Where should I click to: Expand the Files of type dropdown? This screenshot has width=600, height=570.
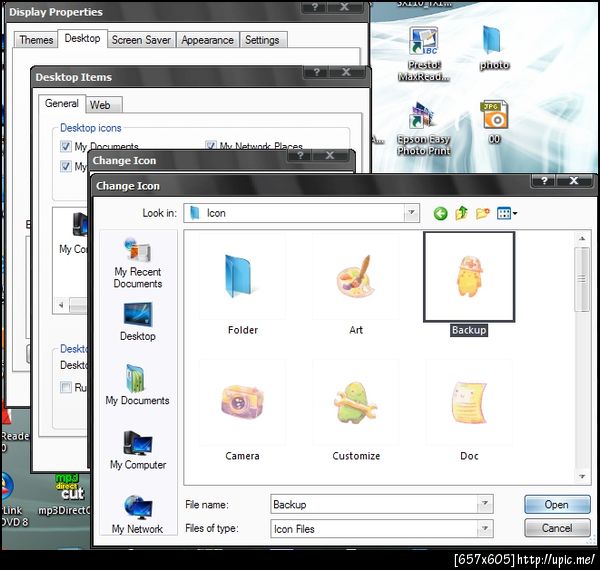[x=485, y=529]
